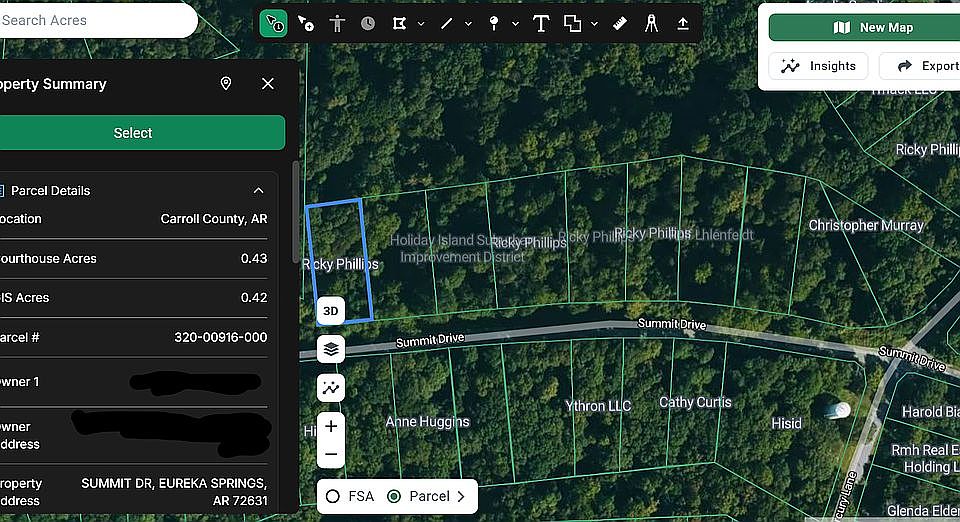
Task: Select the pin marker tool
Action: pos(494,24)
